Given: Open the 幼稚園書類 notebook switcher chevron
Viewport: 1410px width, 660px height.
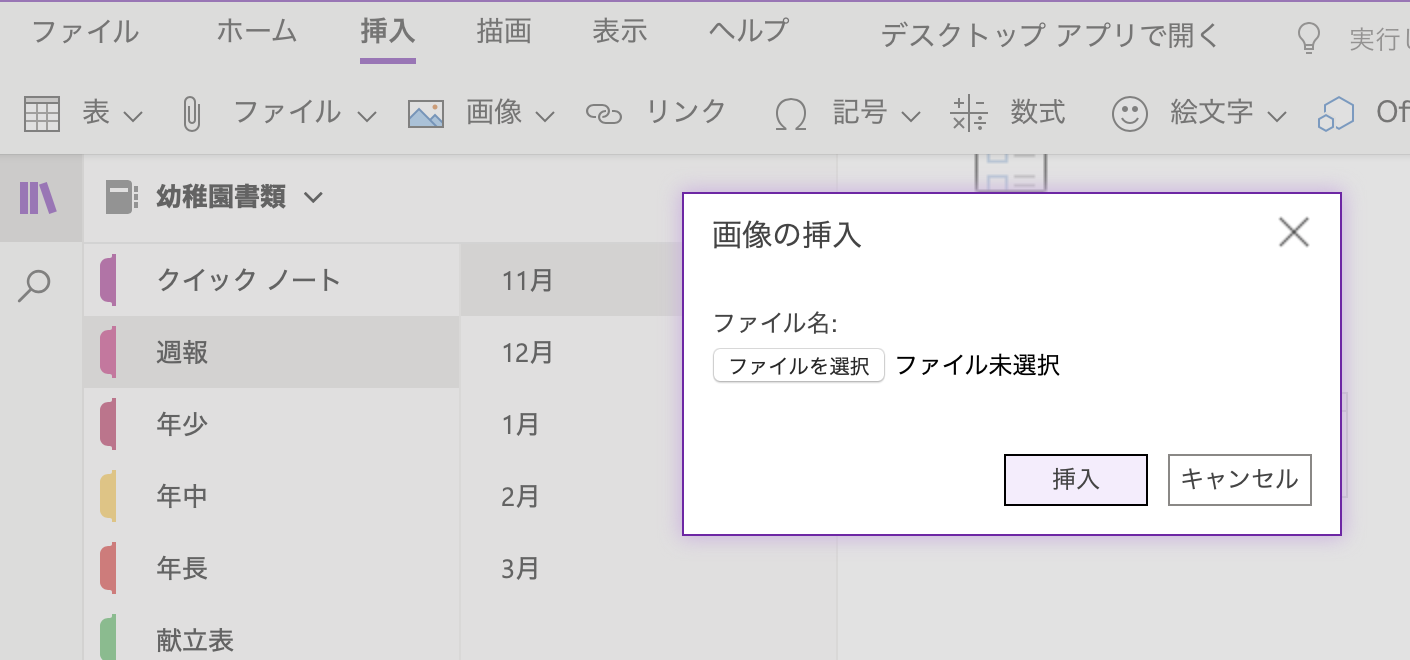Looking at the screenshot, I should click(x=312, y=198).
